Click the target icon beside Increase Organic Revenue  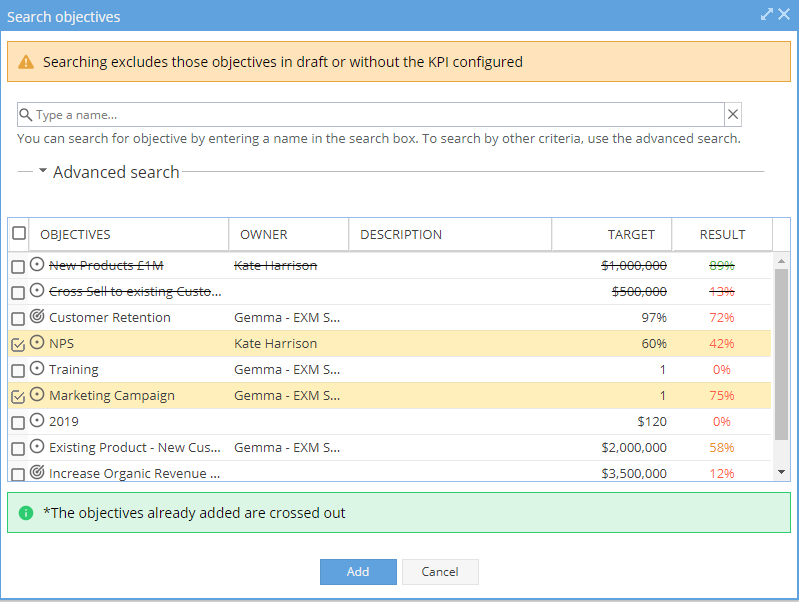37,473
